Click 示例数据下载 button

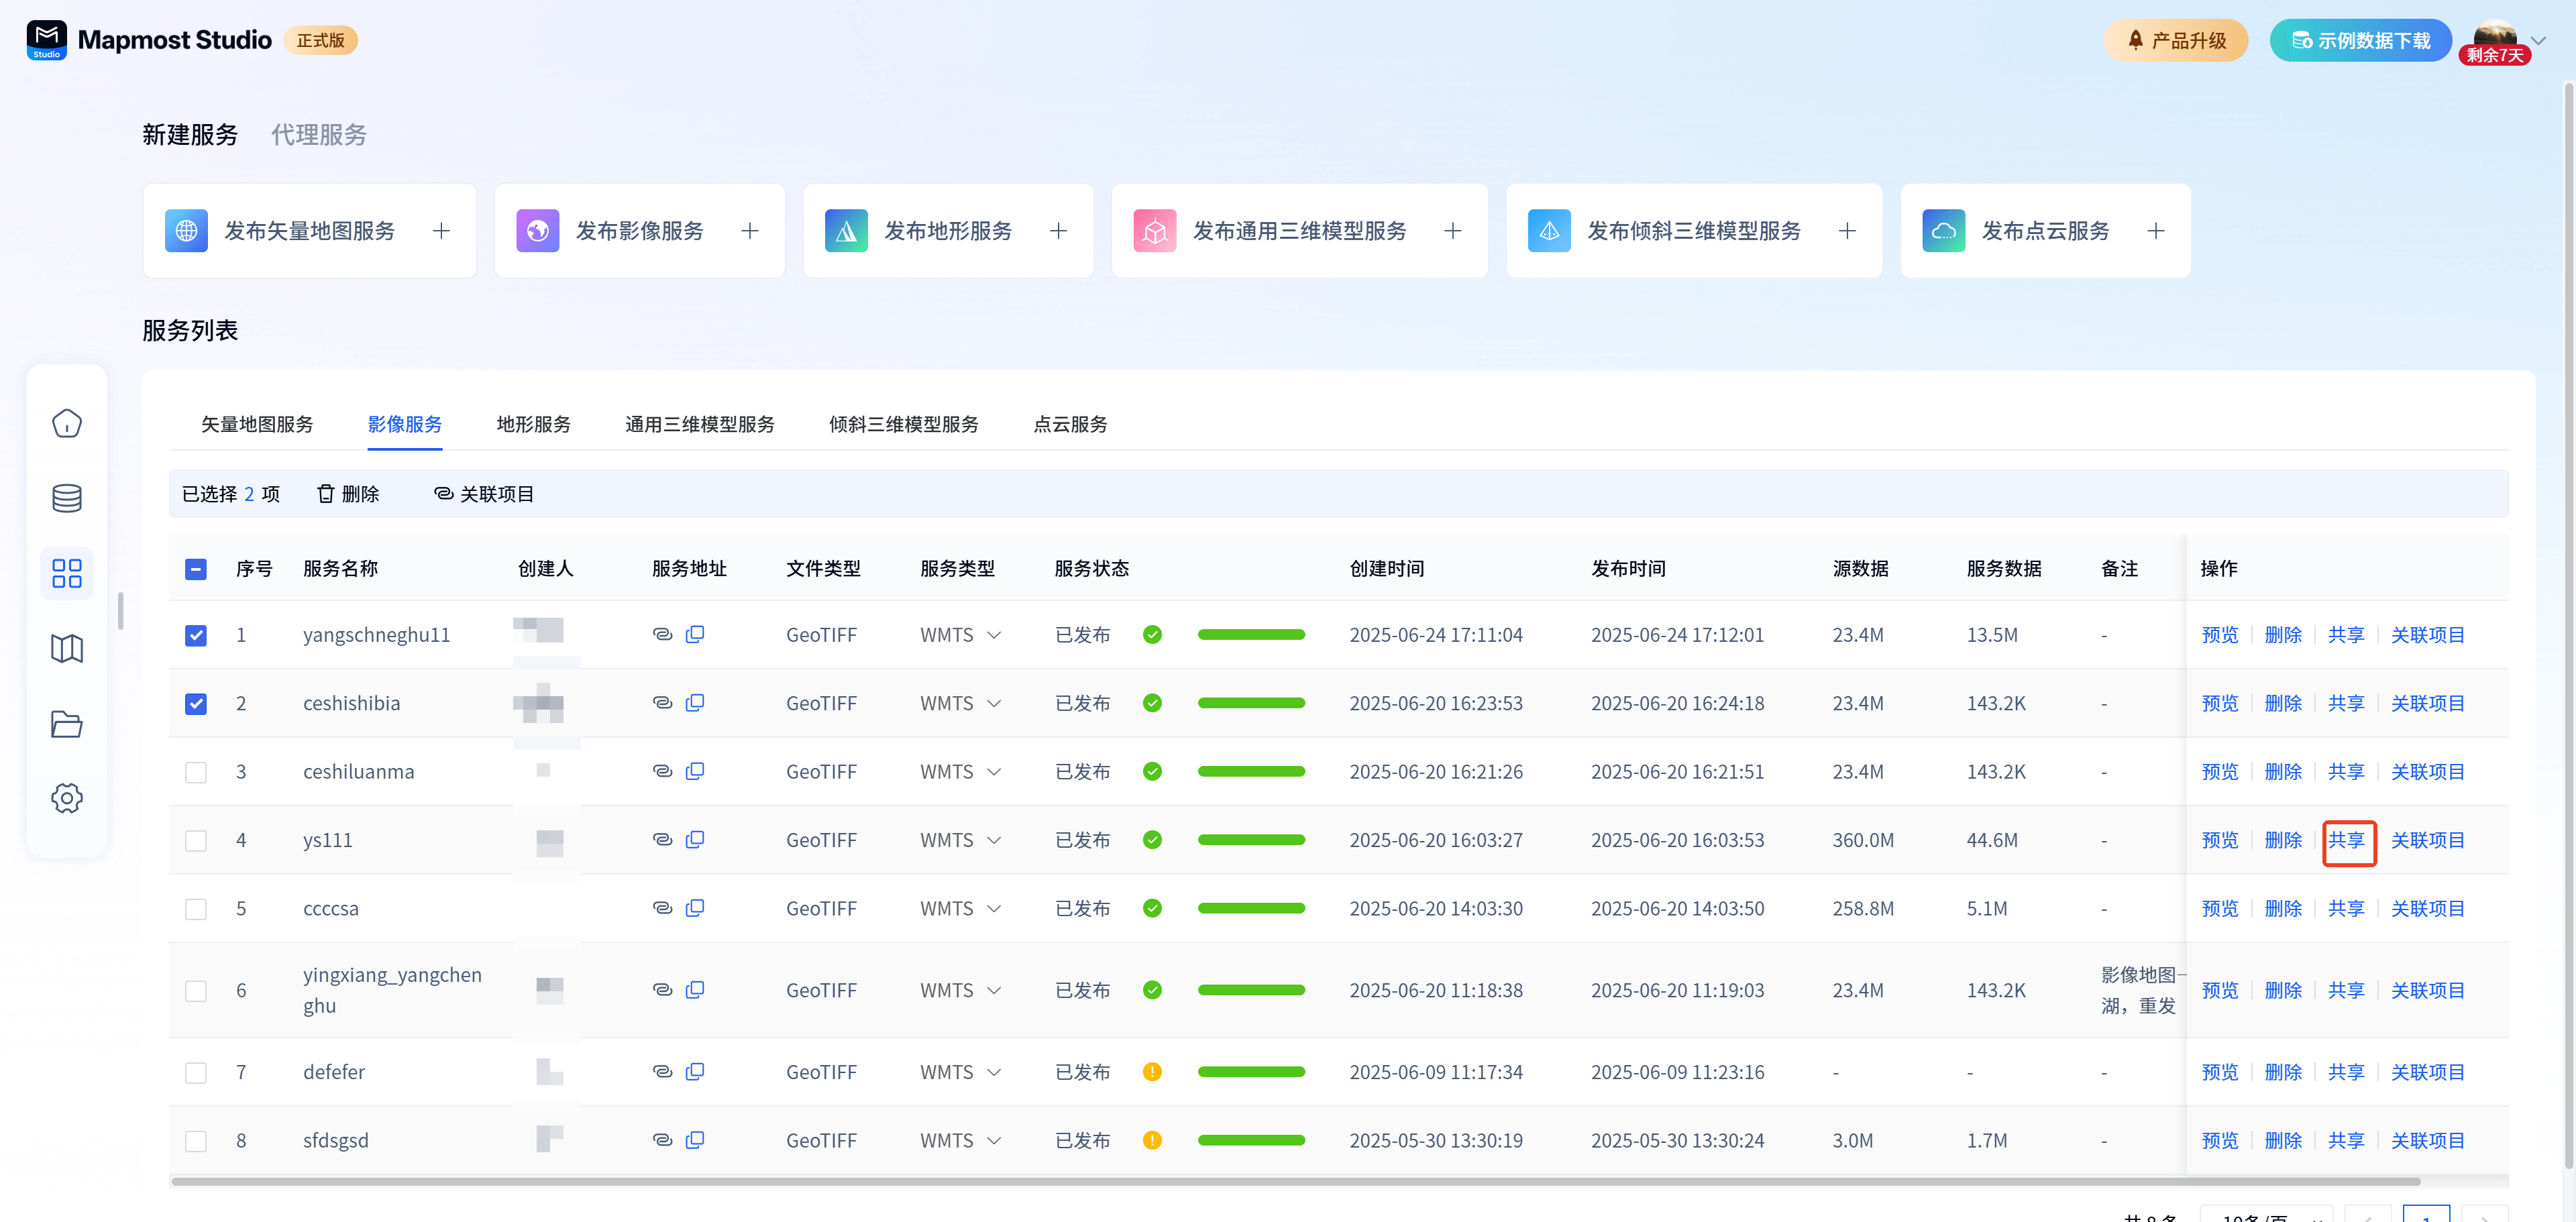coord(2360,41)
